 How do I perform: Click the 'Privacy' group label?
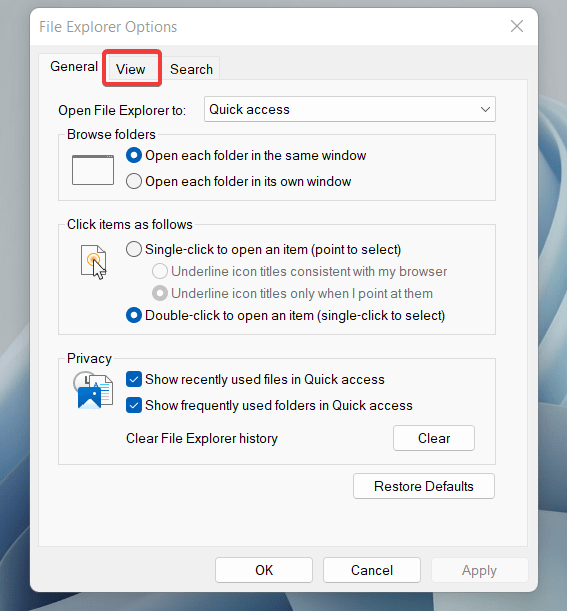tap(89, 358)
